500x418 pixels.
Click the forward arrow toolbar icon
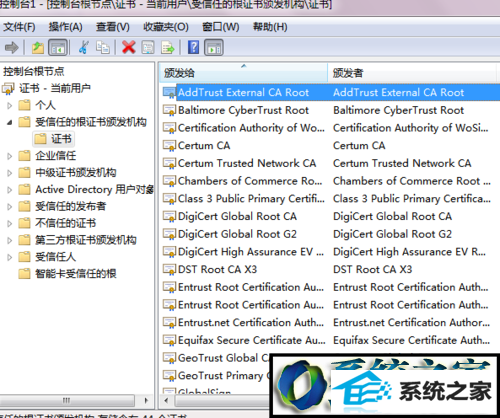(12, 48)
